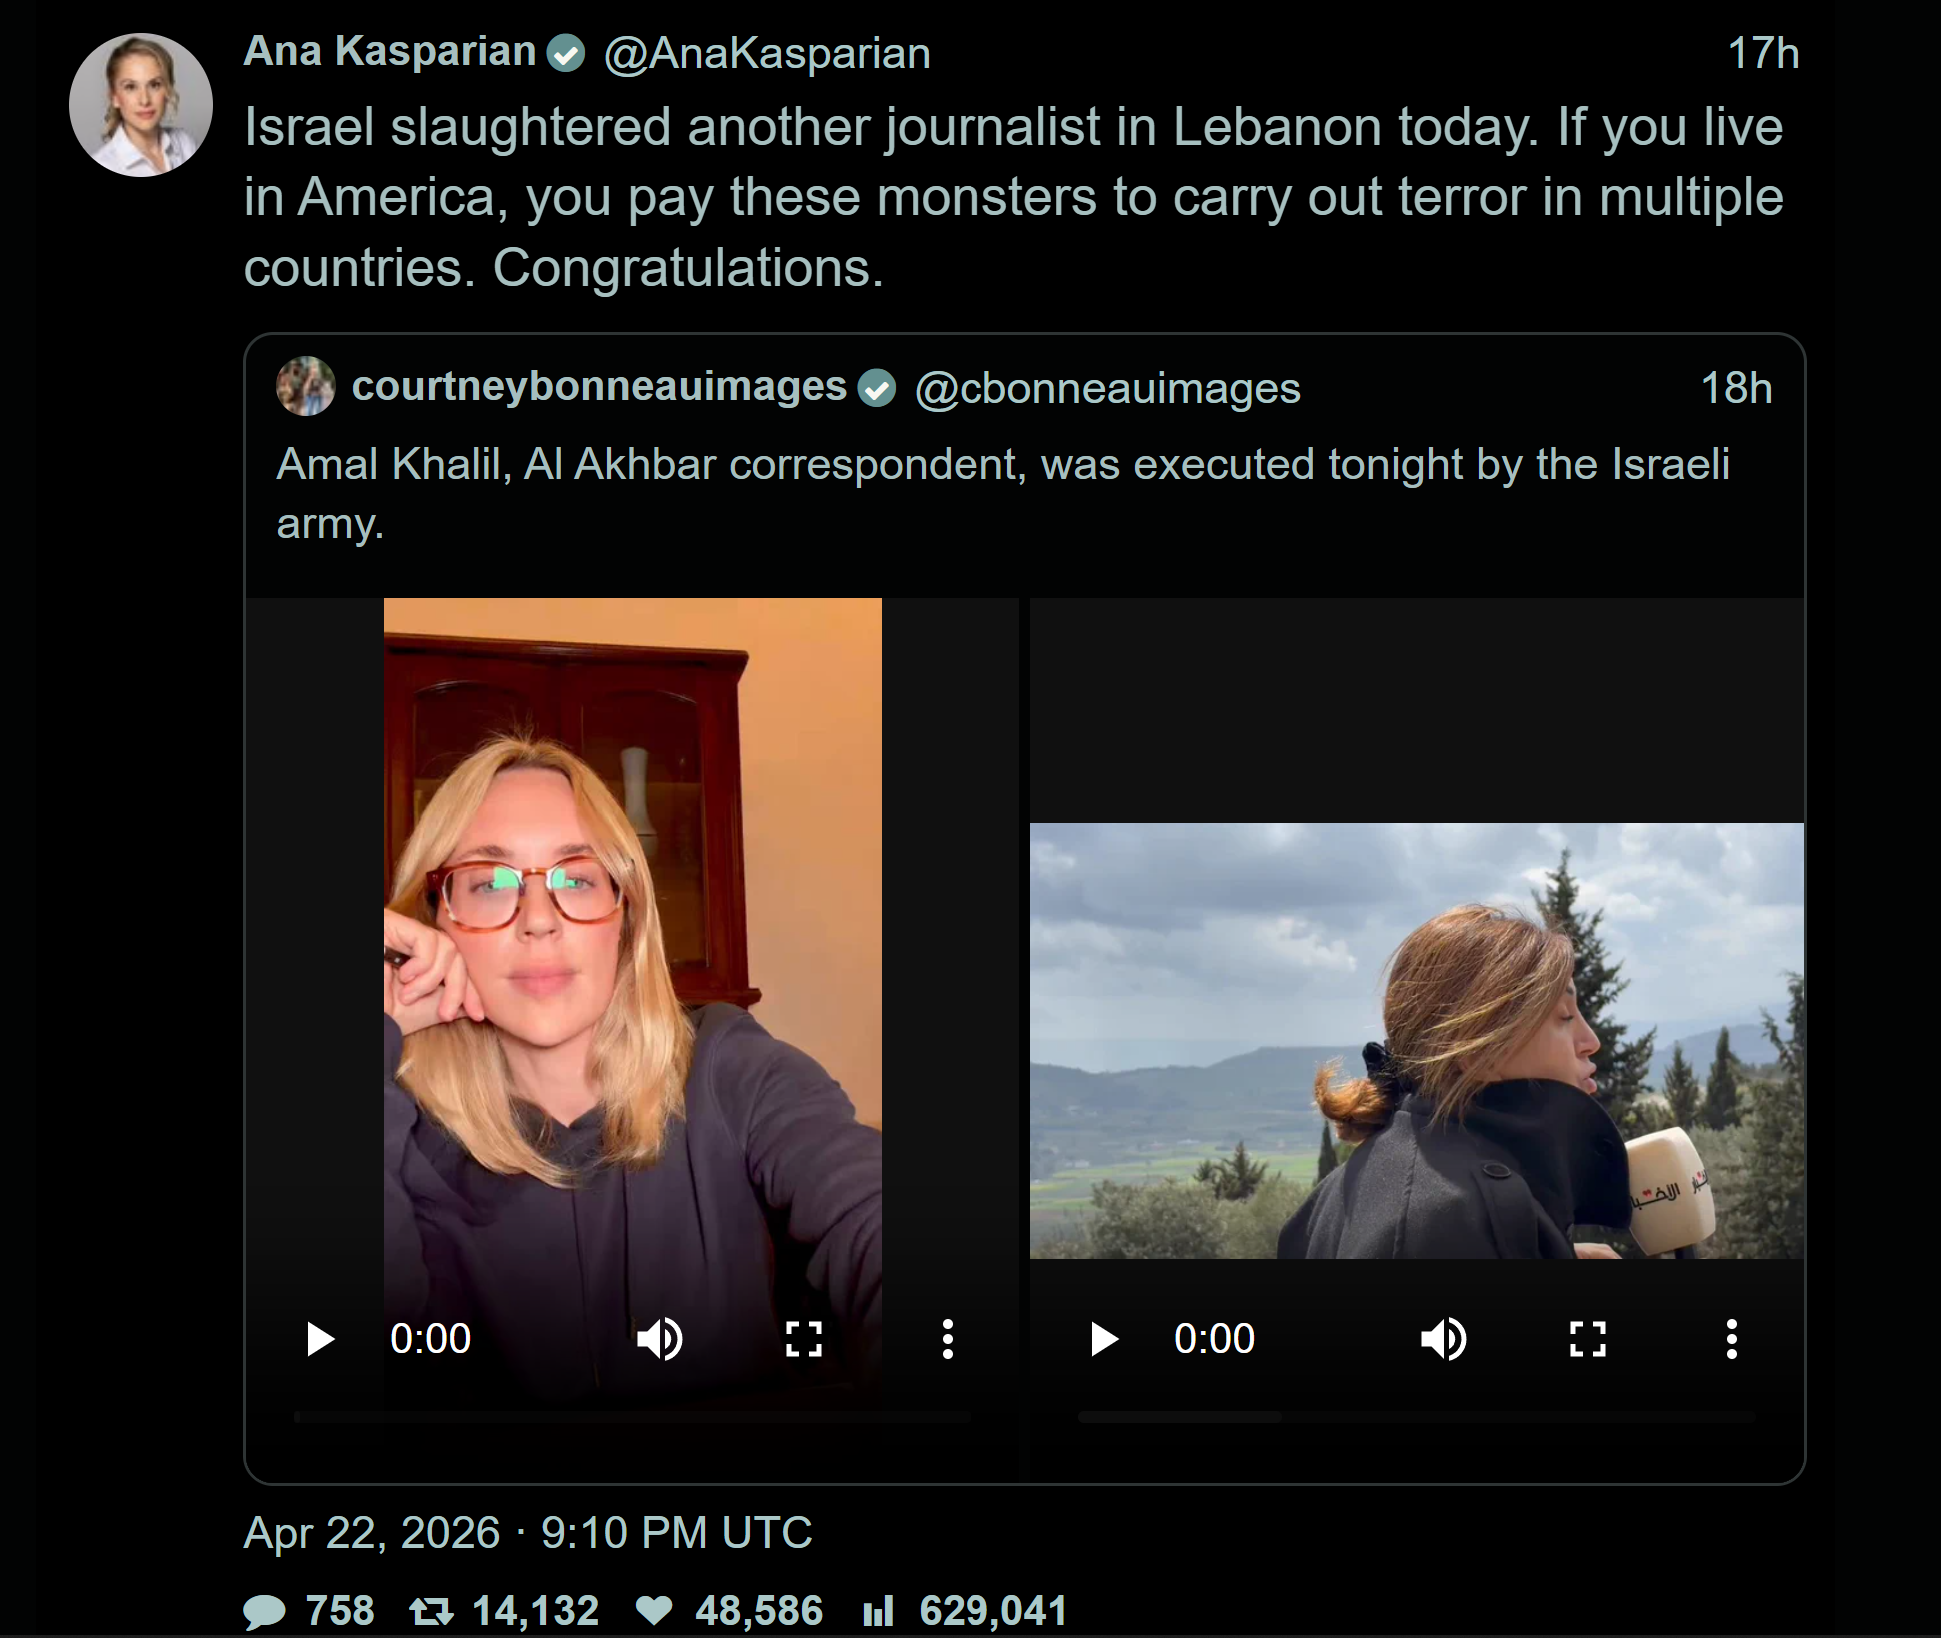Open Ana Kasparian's profile picture
Viewport: 1941px width, 1638px height.
[141, 105]
